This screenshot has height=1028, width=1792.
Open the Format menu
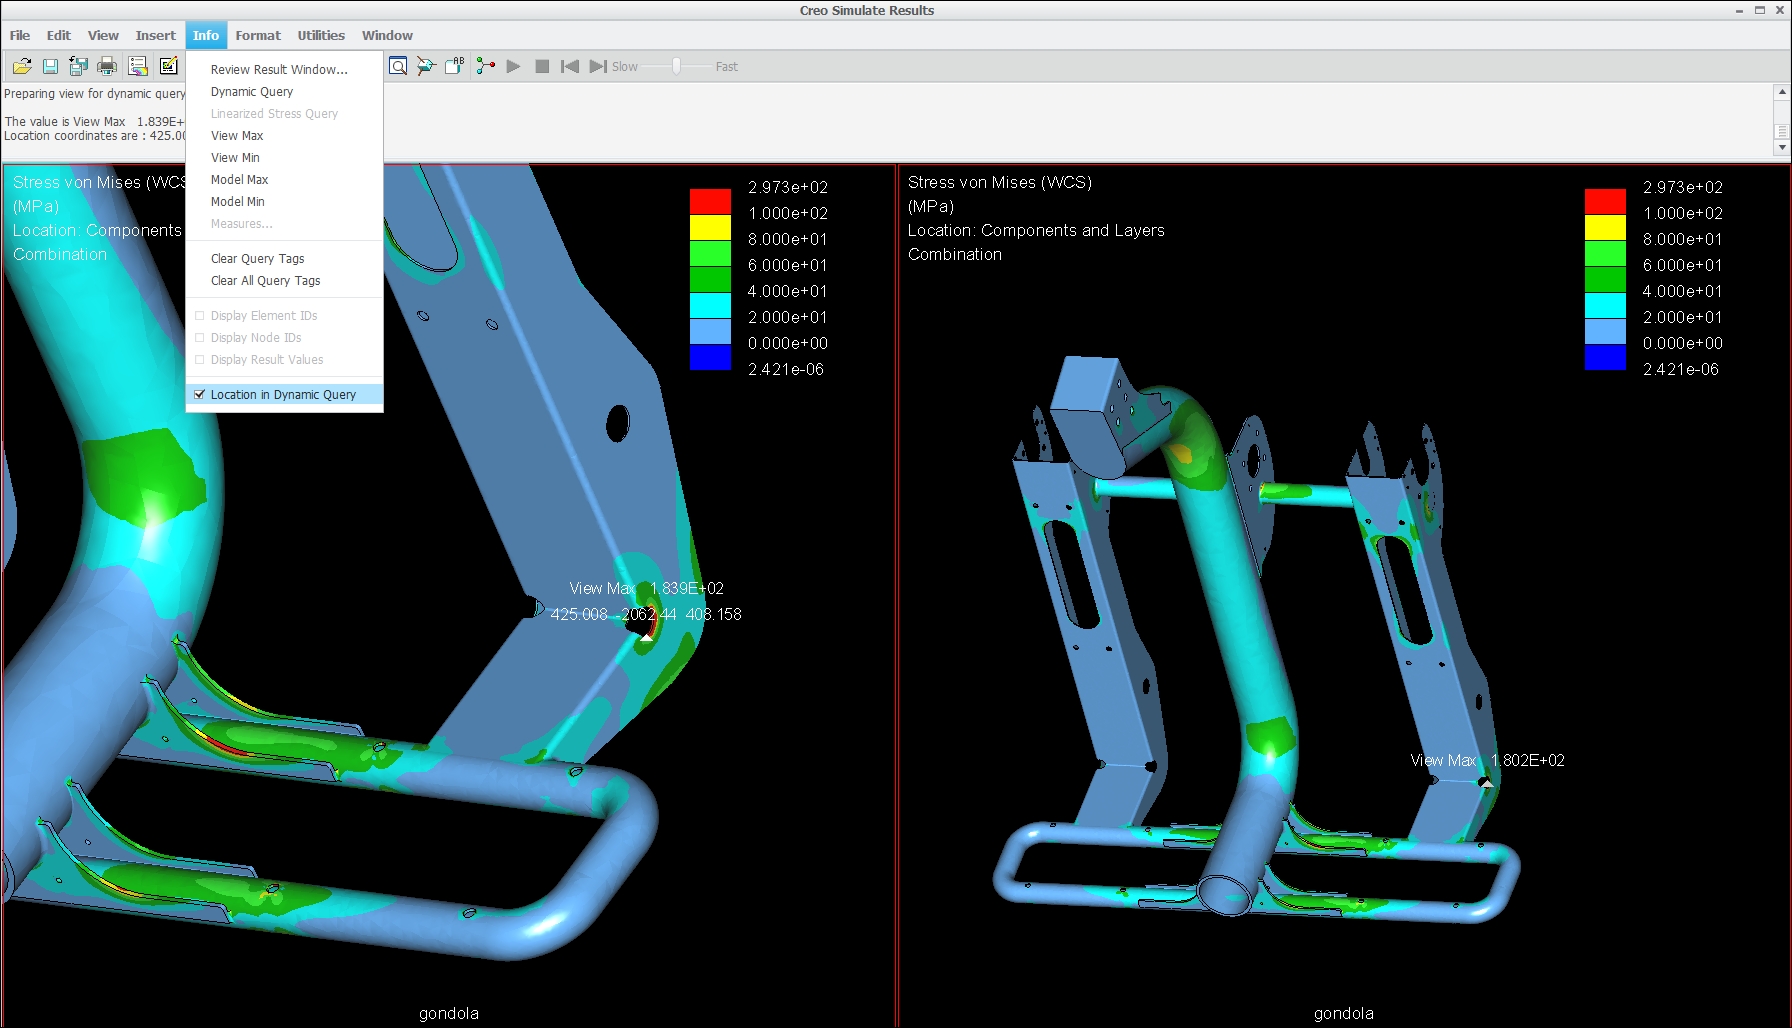pyautogui.click(x=258, y=35)
